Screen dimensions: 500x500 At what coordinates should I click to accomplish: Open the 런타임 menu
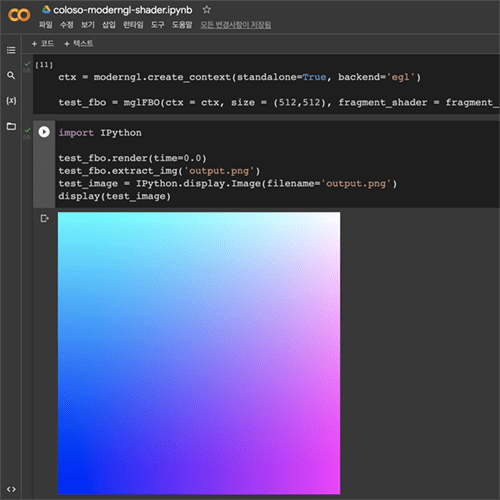[133, 25]
